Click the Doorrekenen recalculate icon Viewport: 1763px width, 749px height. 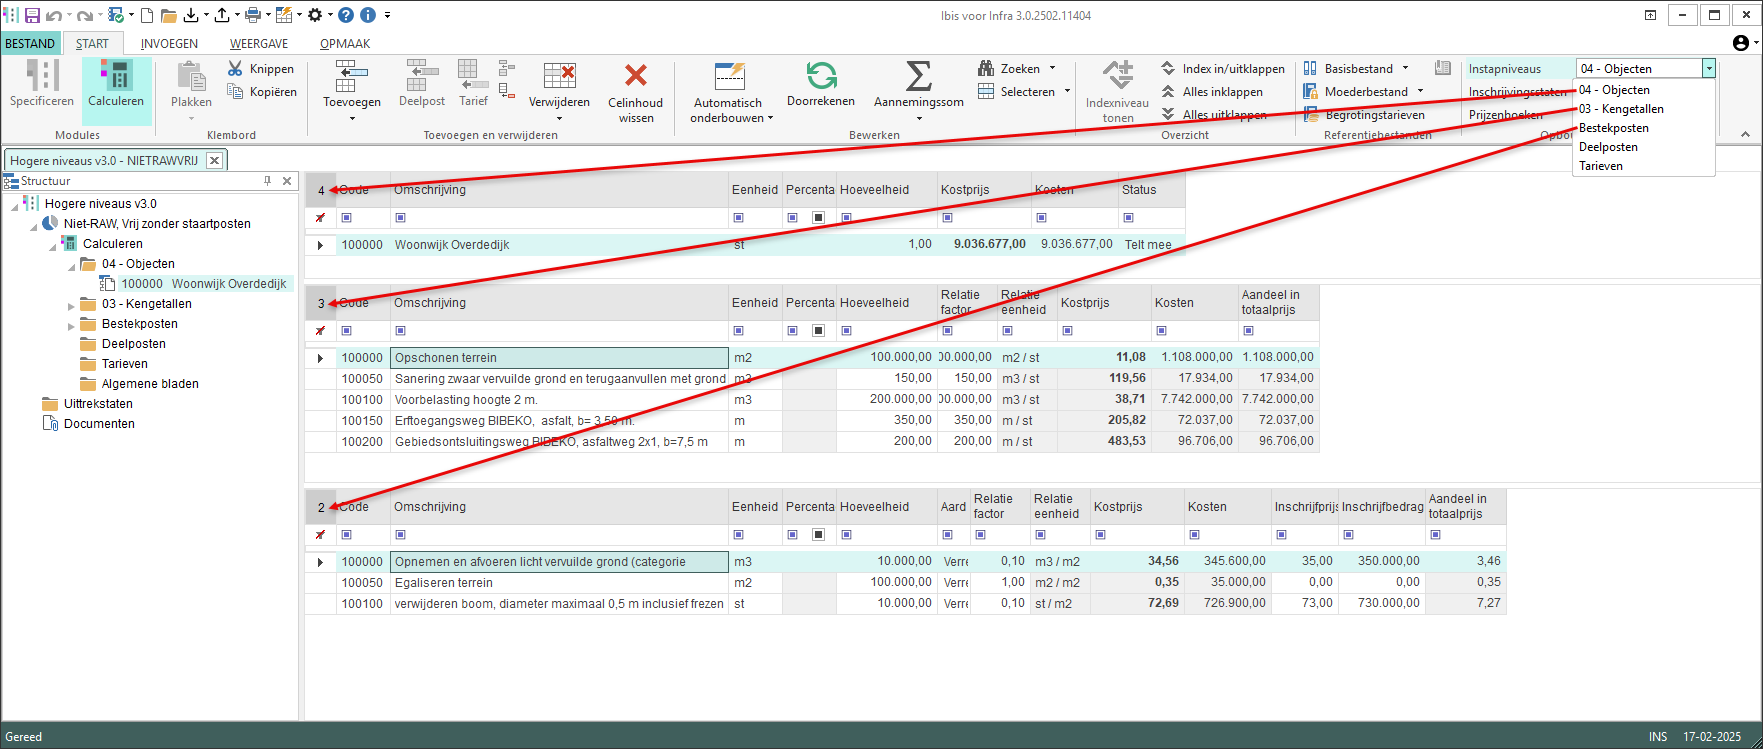pos(821,83)
